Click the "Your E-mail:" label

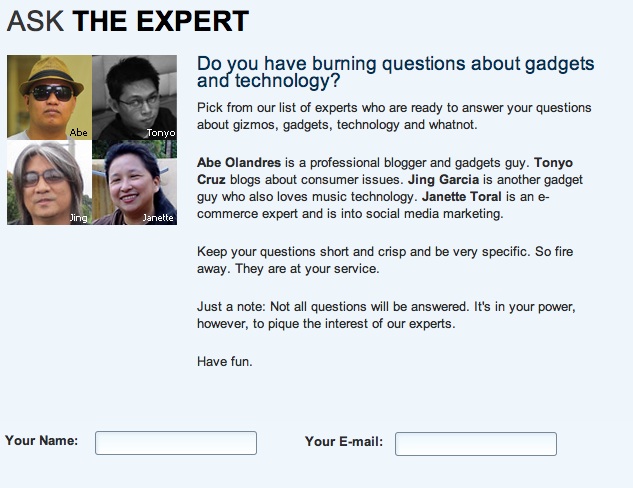[x=344, y=442]
